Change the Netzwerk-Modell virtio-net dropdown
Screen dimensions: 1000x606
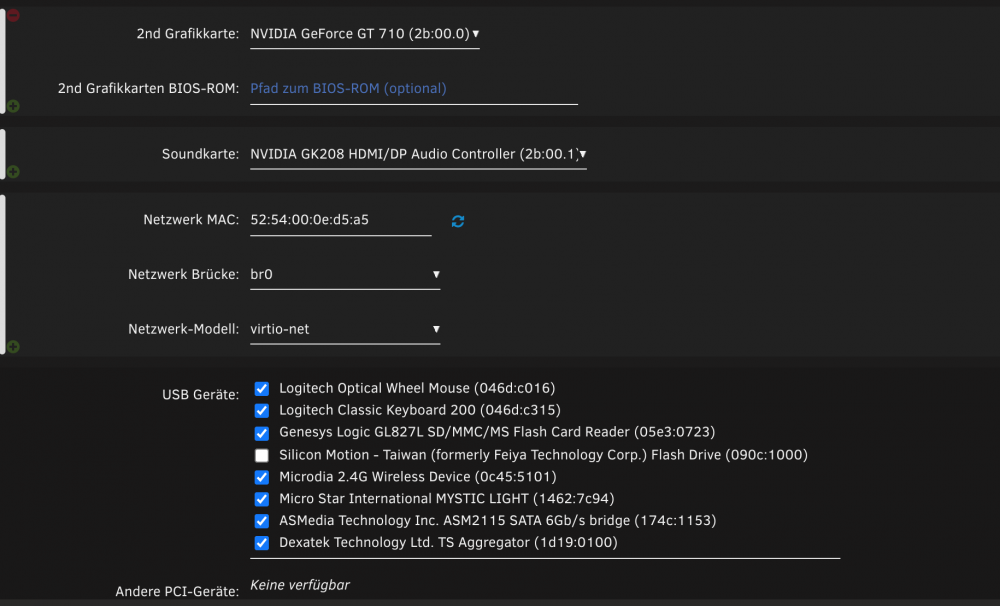point(345,329)
